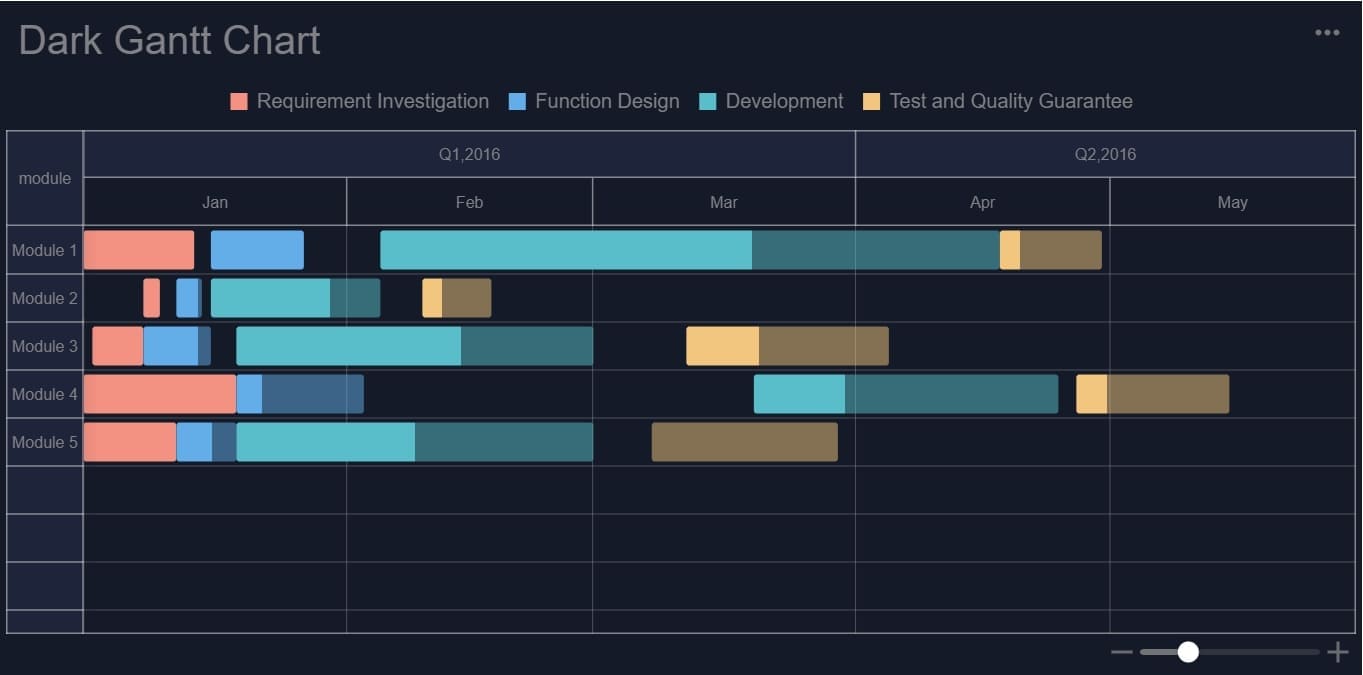The height and width of the screenshot is (675, 1363).
Task: Select the Jan column header
Action: point(215,202)
